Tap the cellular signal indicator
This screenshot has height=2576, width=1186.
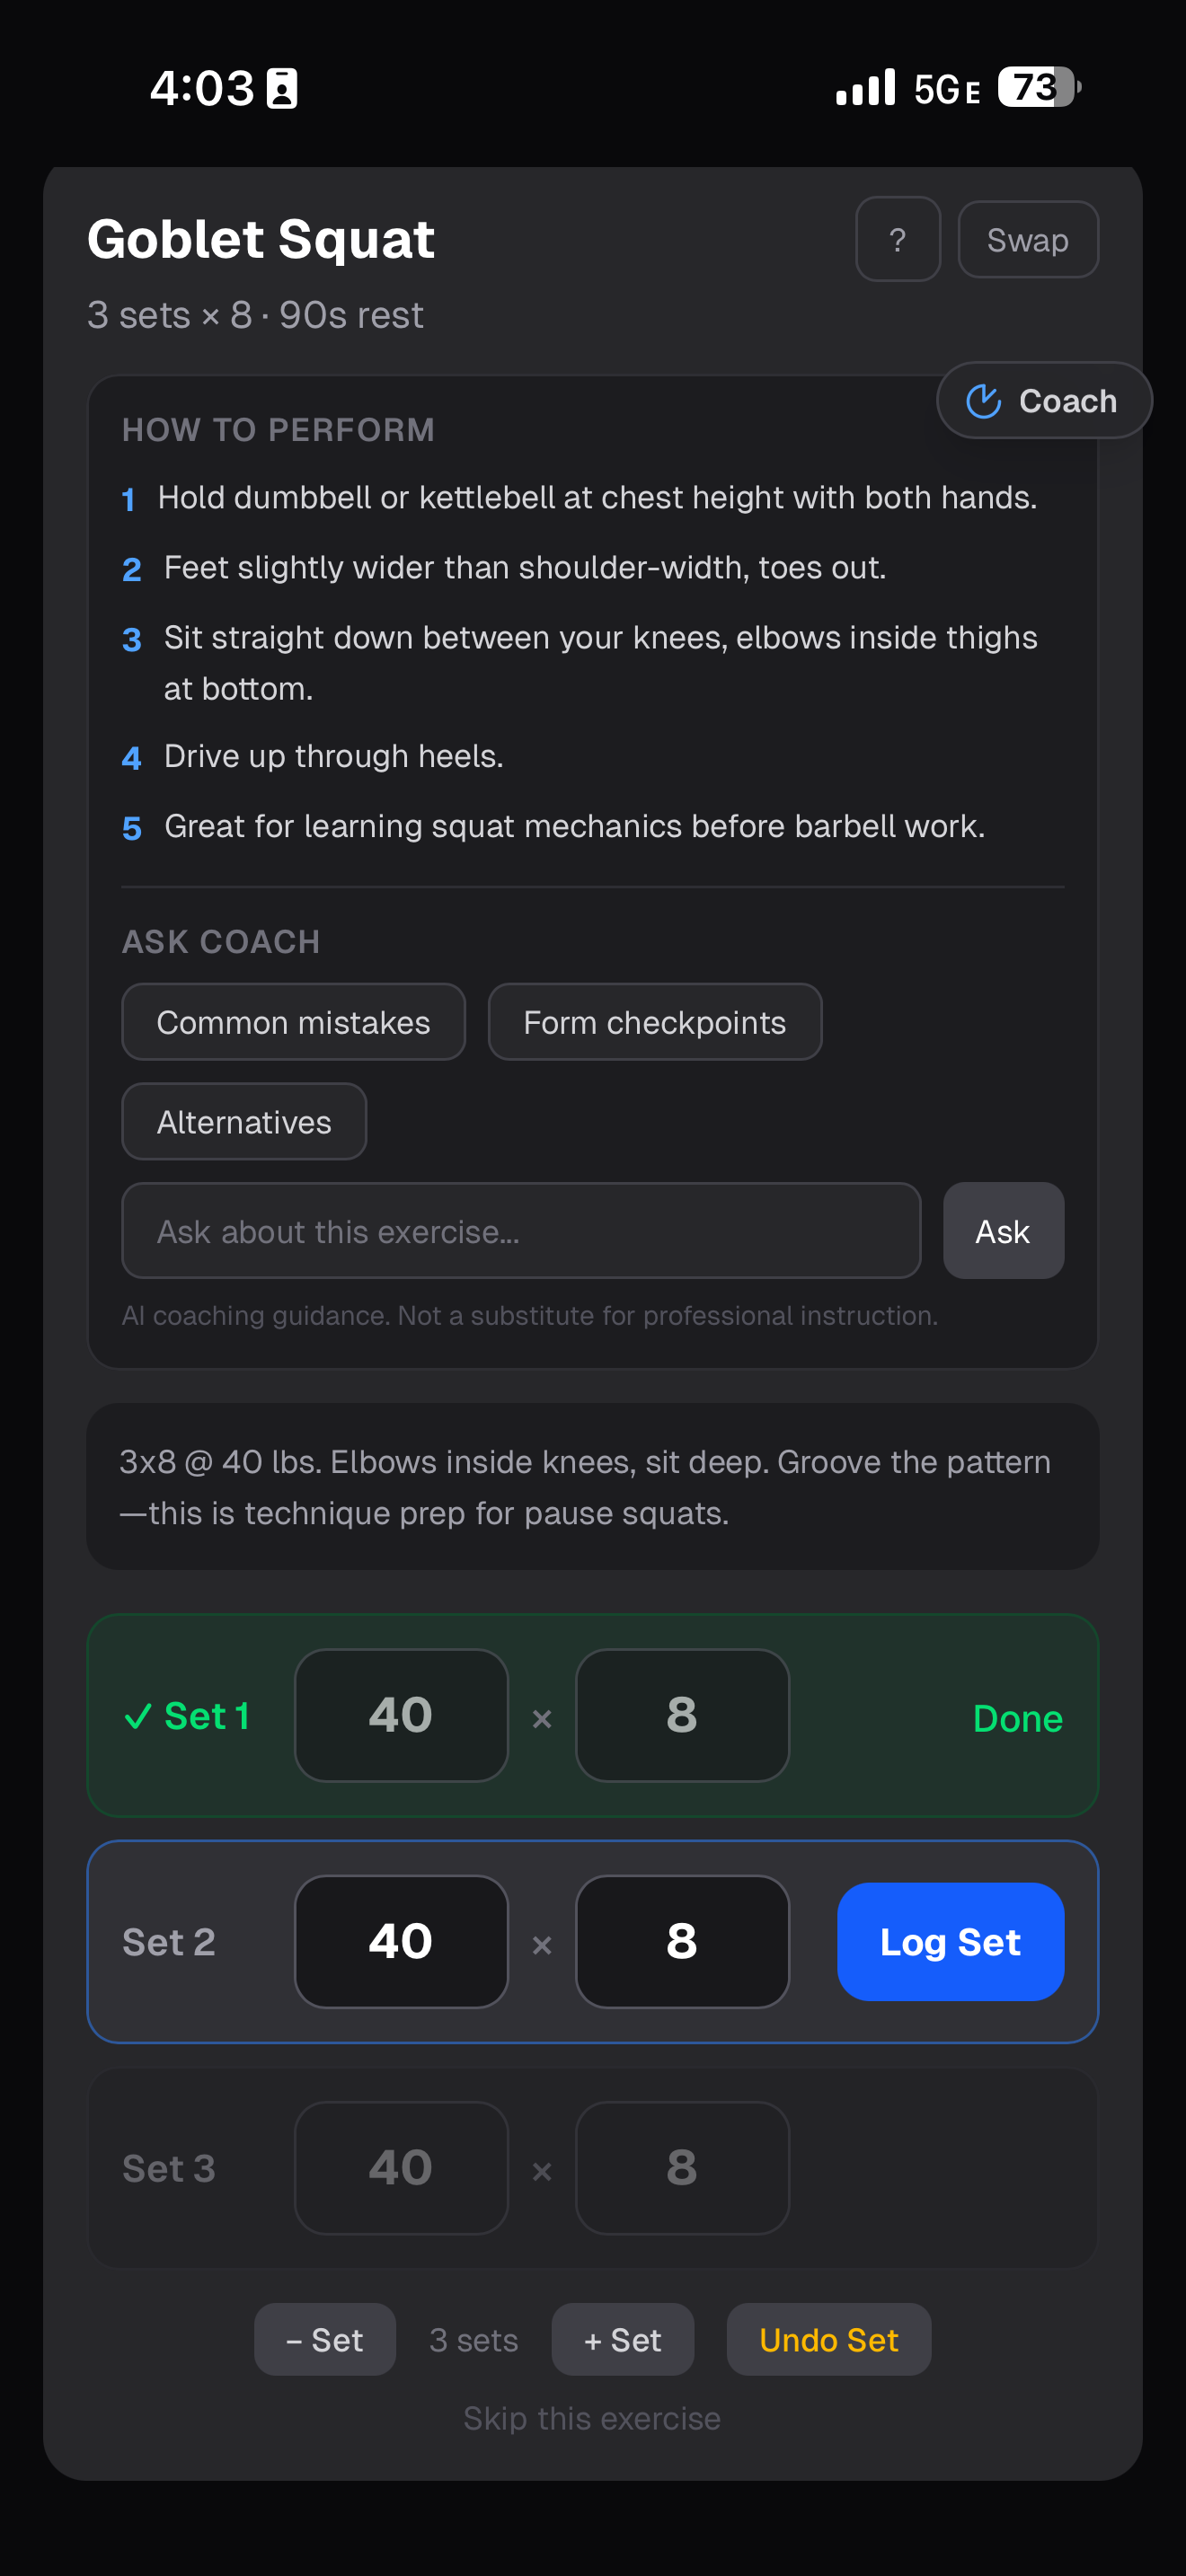click(866, 88)
